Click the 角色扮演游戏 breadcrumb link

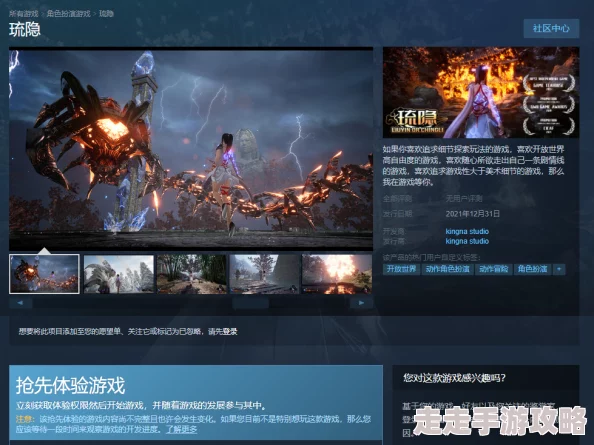[x=69, y=14]
